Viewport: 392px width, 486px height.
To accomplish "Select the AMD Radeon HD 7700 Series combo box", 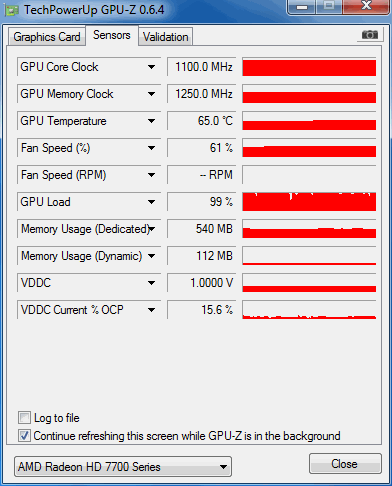I will 123,467.
